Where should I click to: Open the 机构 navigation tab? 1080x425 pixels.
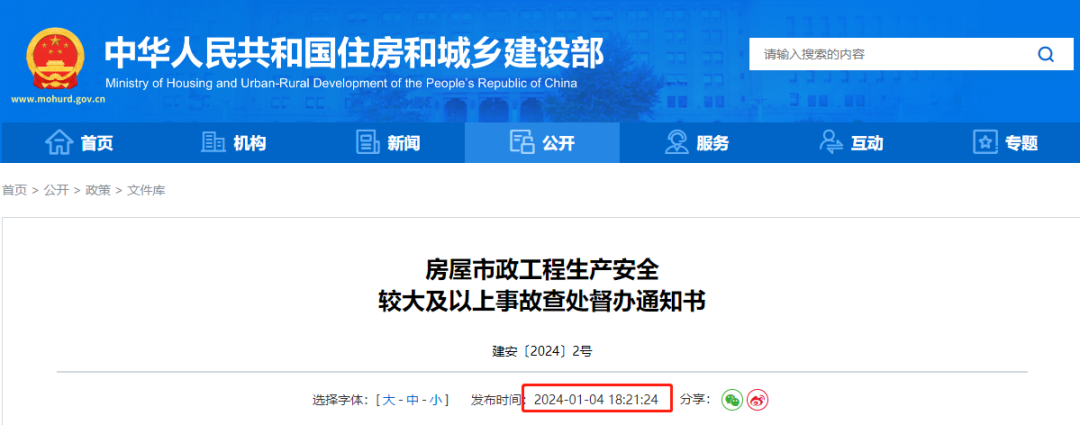pos(233,143)
